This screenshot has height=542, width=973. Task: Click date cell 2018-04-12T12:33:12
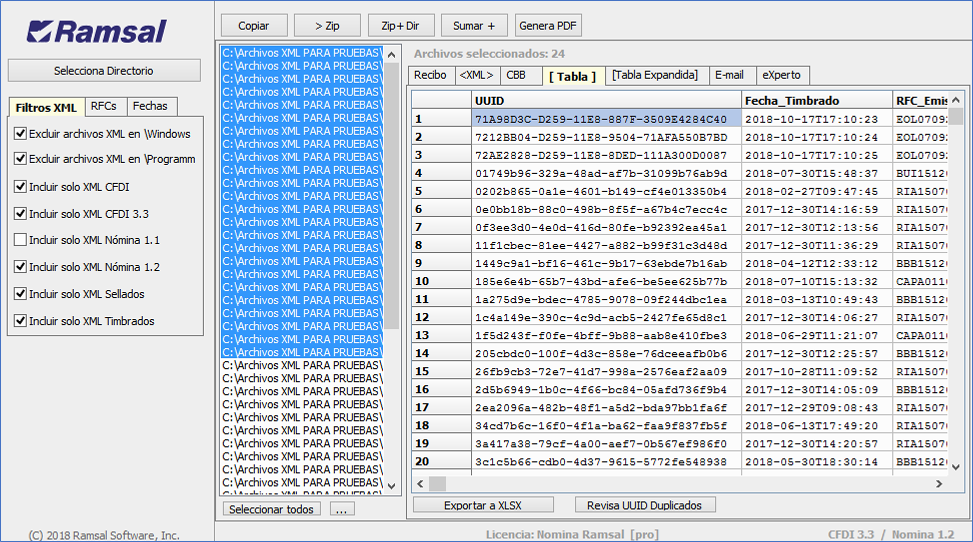click(x=817, y=263)
